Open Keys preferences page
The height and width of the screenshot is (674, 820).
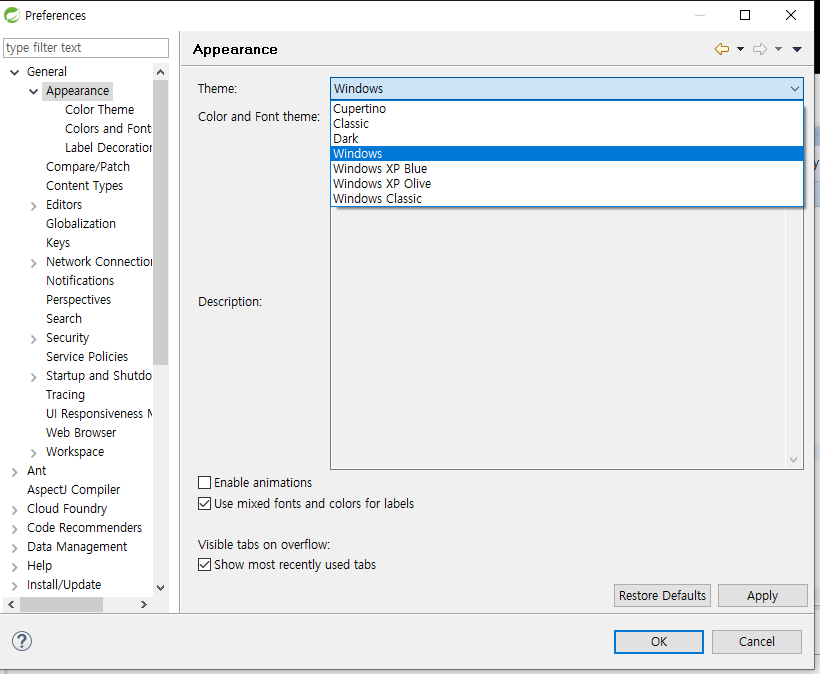coord(58,243)
